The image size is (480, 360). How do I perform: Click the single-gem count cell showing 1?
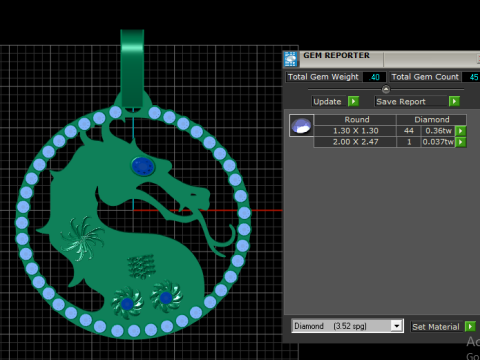click(409, 142)
